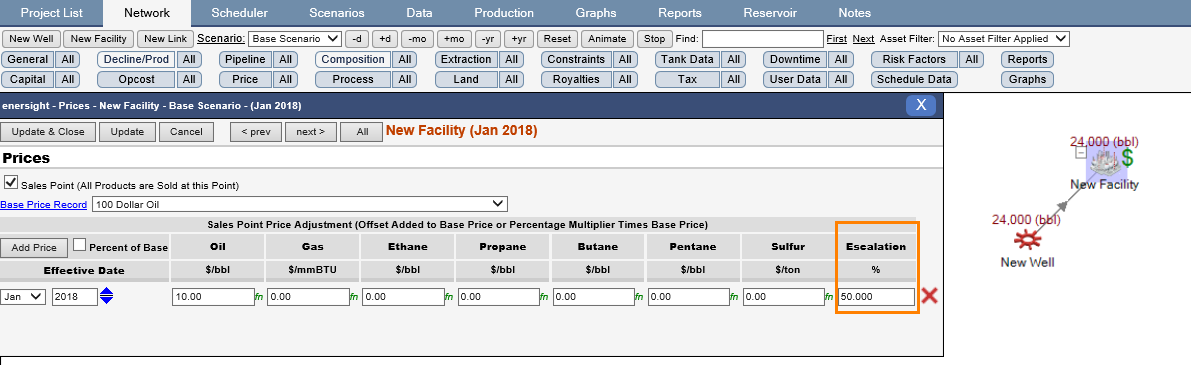The image size is (1191, 365).
Task: Open the Risk Factors data category
Action: 914,59
